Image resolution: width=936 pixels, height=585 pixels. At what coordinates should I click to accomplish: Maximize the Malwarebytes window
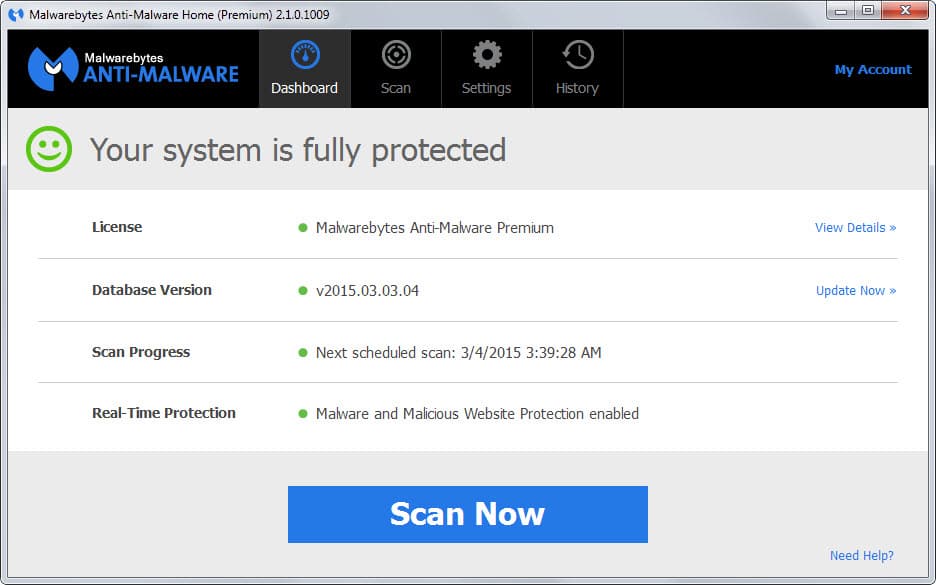868,10
